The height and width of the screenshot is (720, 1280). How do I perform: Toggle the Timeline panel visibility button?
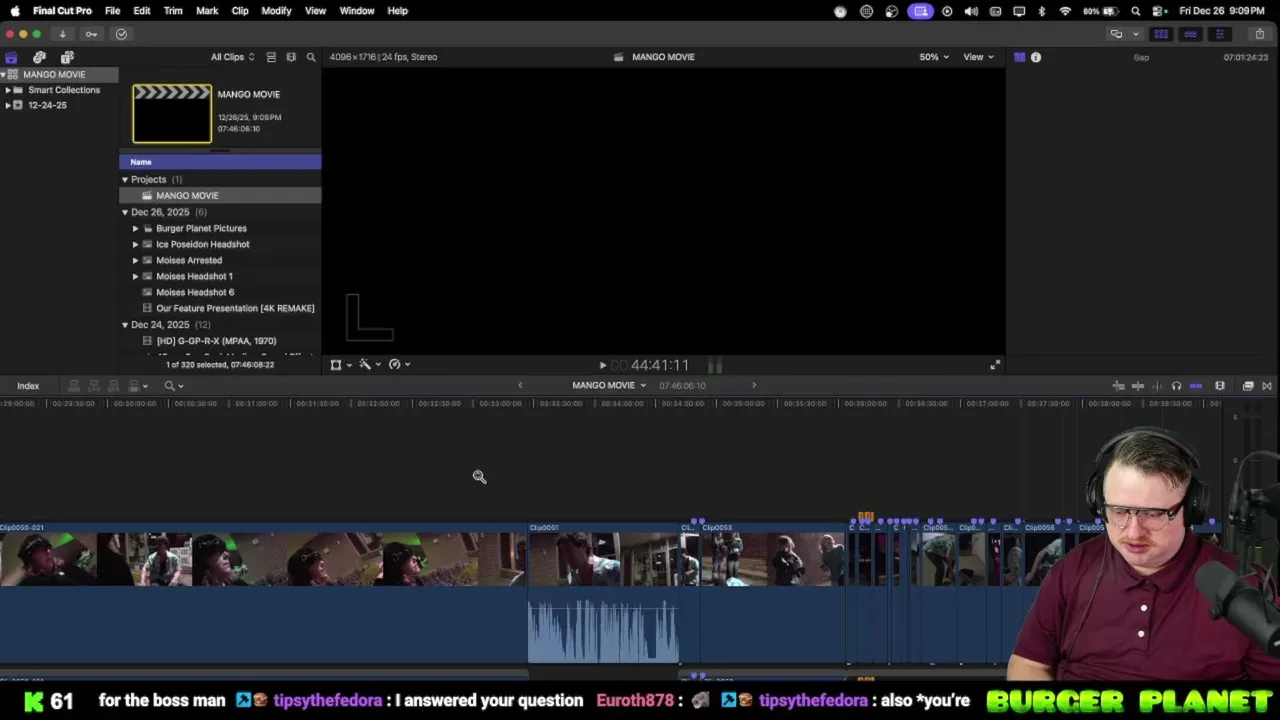pos(1190,34)
